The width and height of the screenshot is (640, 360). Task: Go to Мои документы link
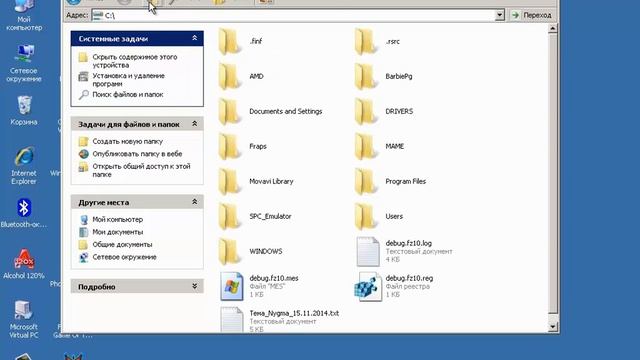(118, 232)
